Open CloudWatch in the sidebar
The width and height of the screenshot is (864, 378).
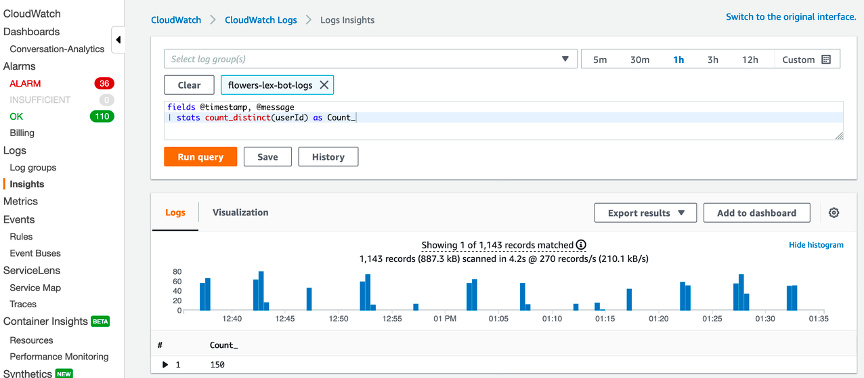(32, 14)
